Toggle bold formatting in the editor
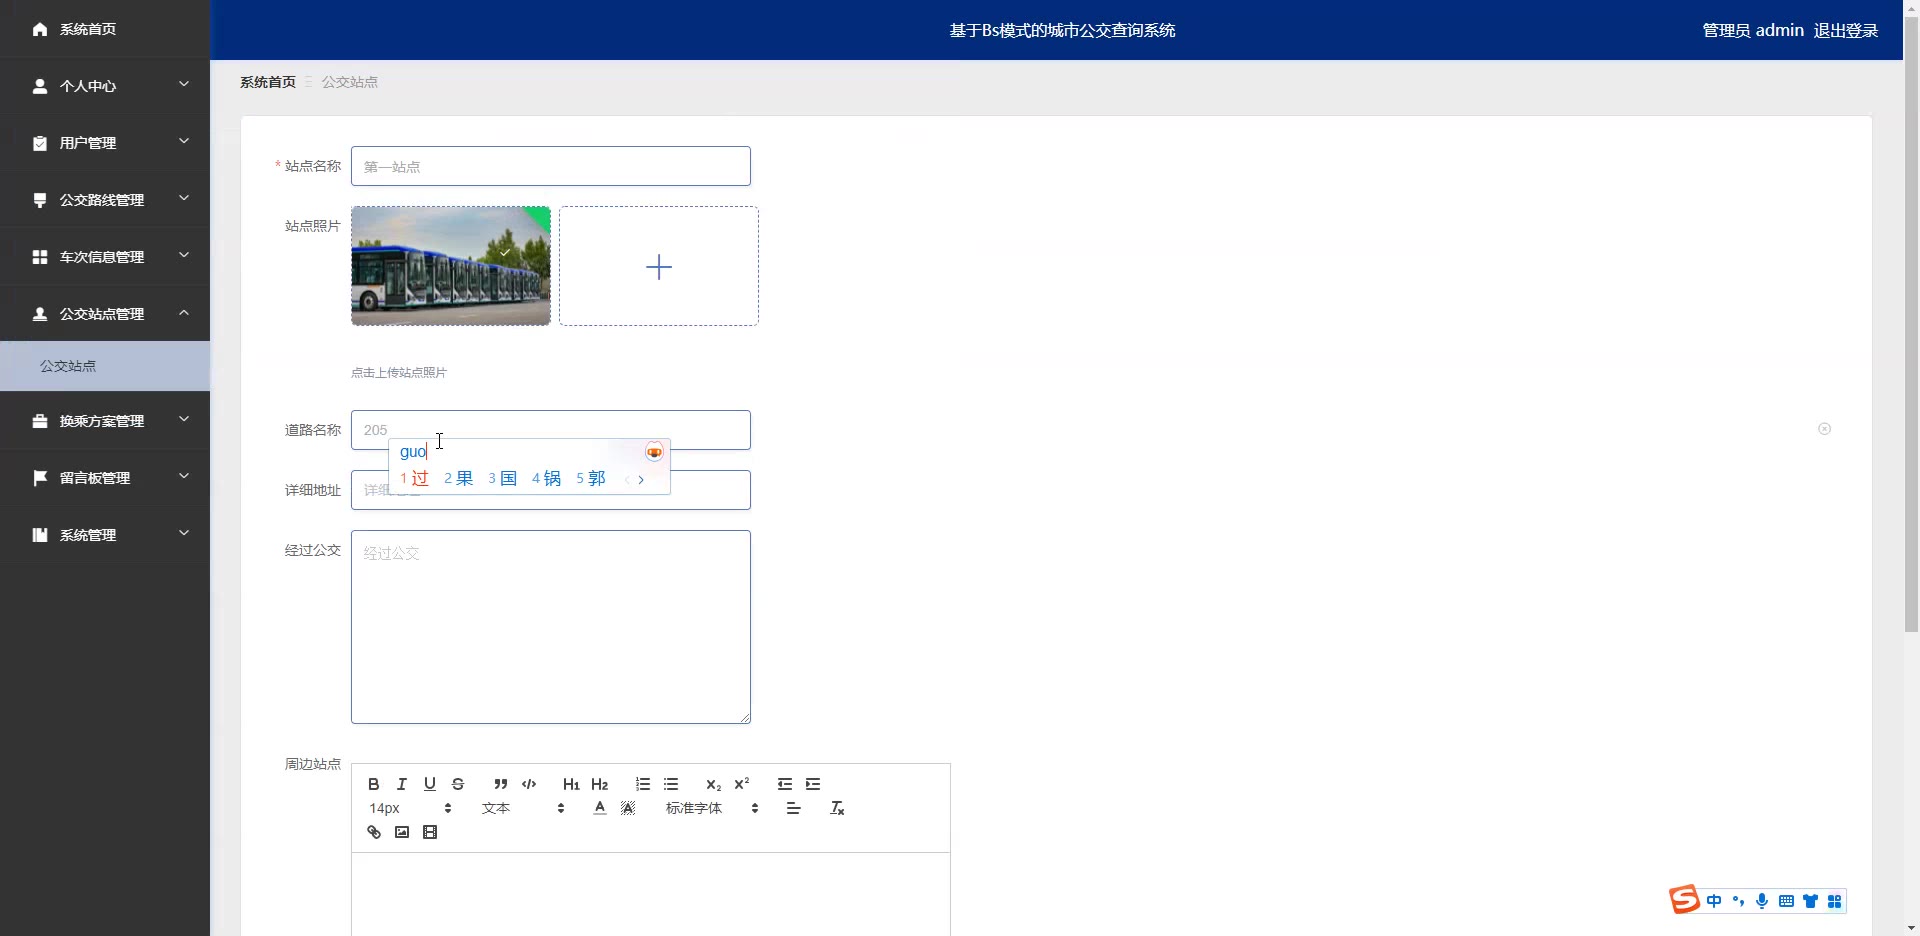1920x936 pixels. pyautogui.click(x=373, y=784)
